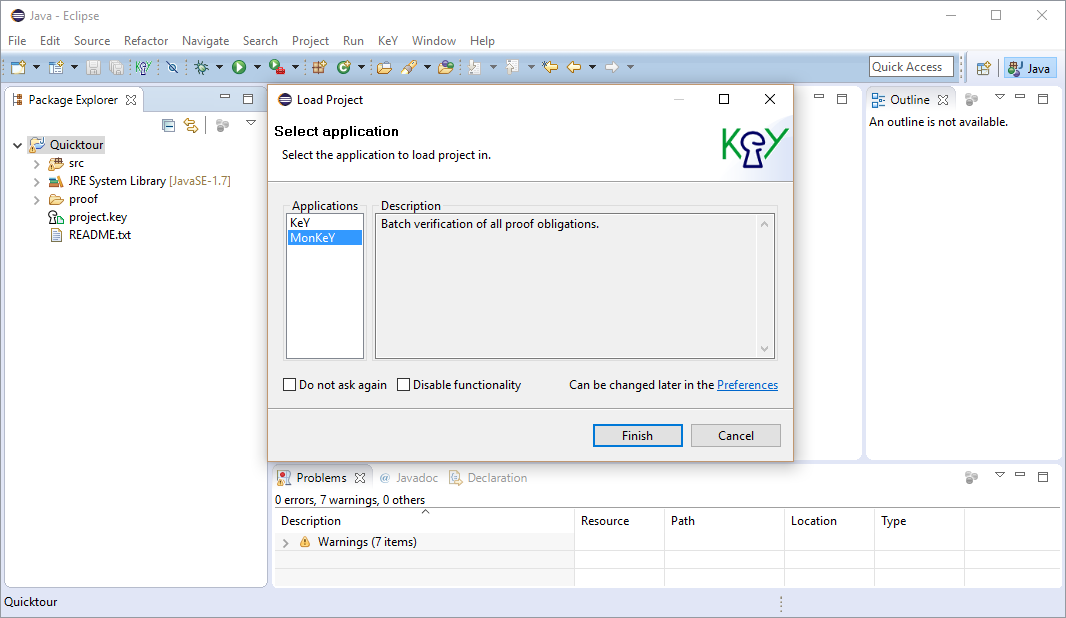
Task: Click the New Java Class icon
Action: [343, 67]
